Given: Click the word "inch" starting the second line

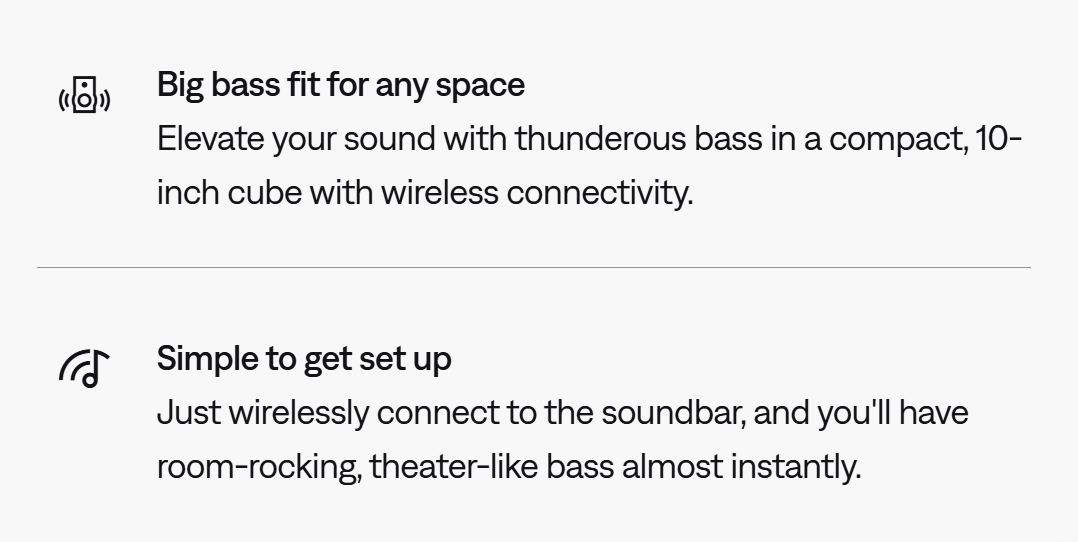Looking at the screenshot, I should (187, 192).
